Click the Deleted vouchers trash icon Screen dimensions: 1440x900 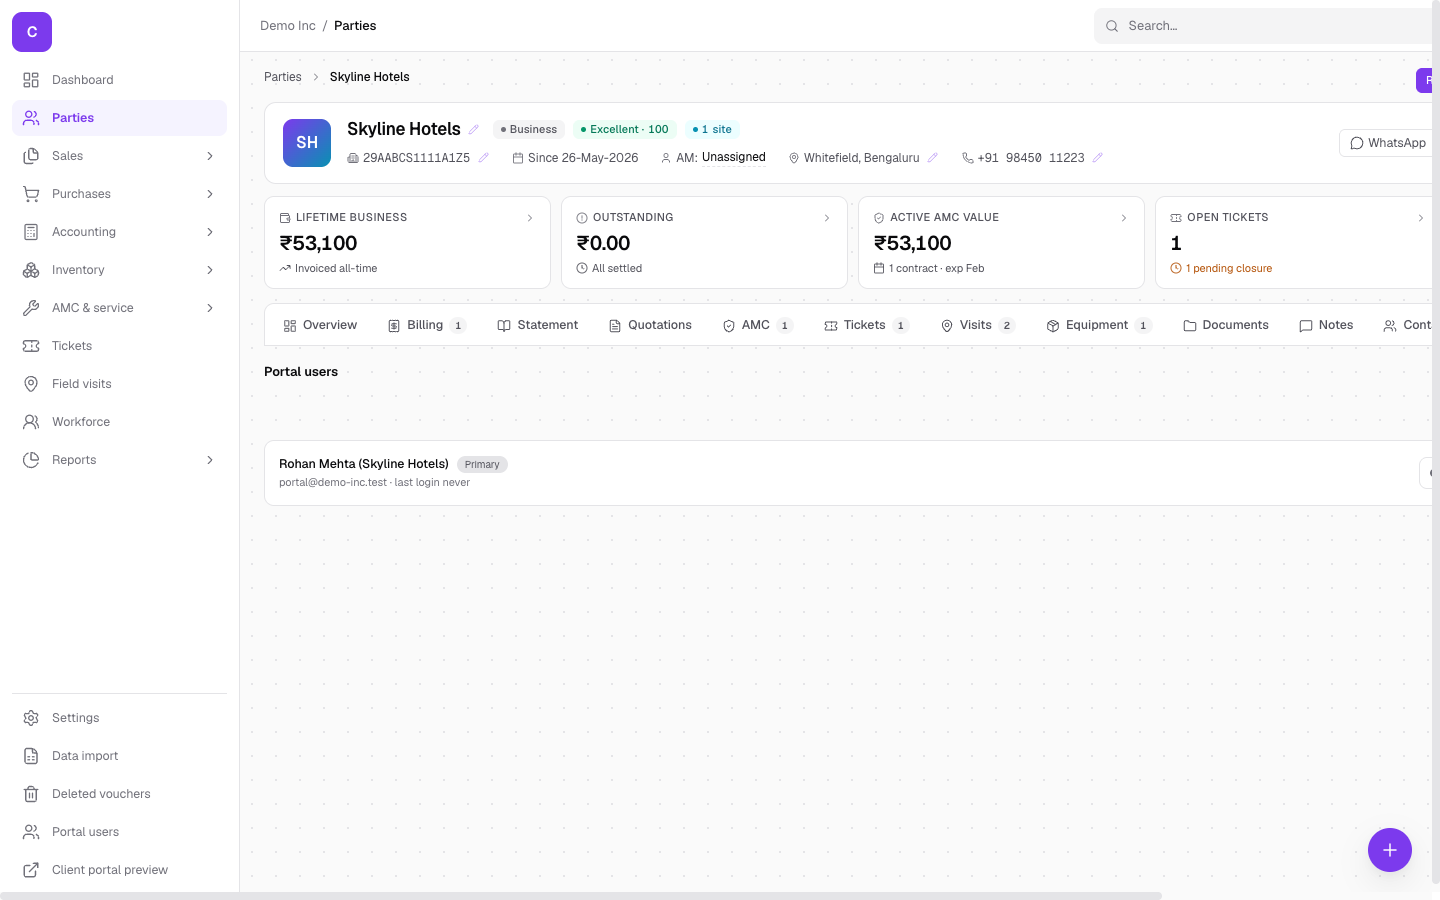point(31,794)
